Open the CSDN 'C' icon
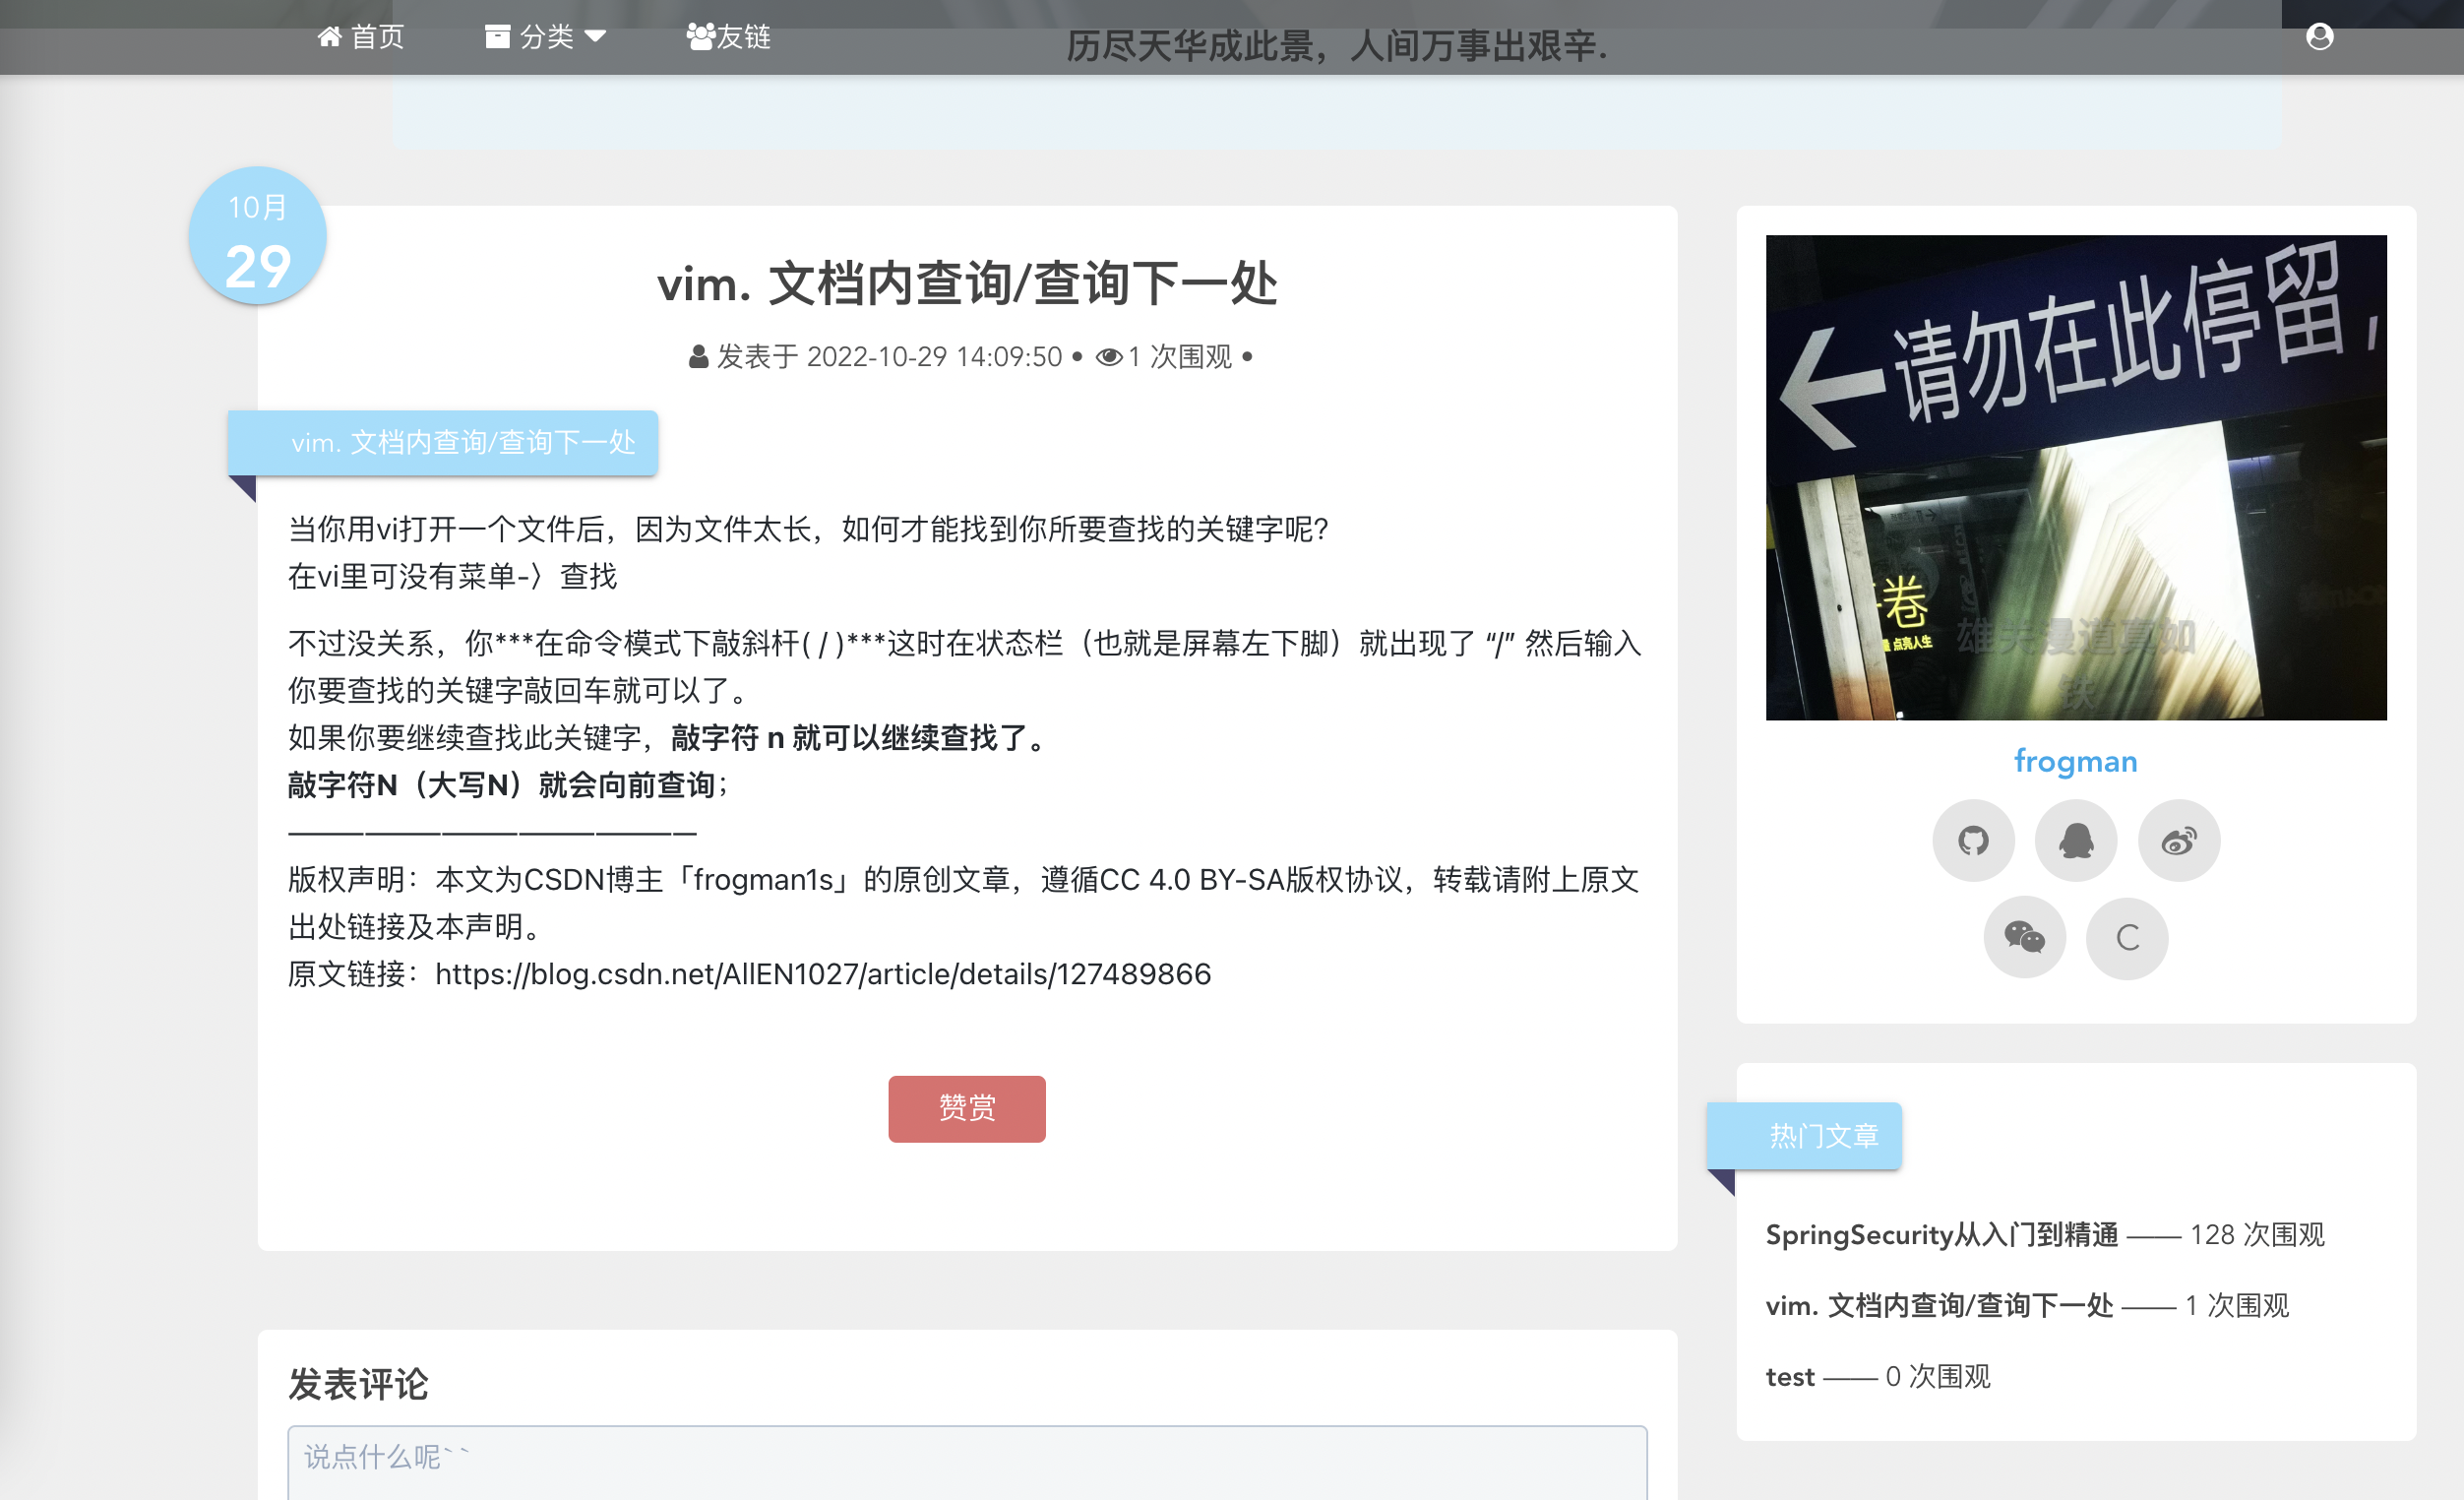This screenshot has height=1500, width=2464. point(2127,938)
